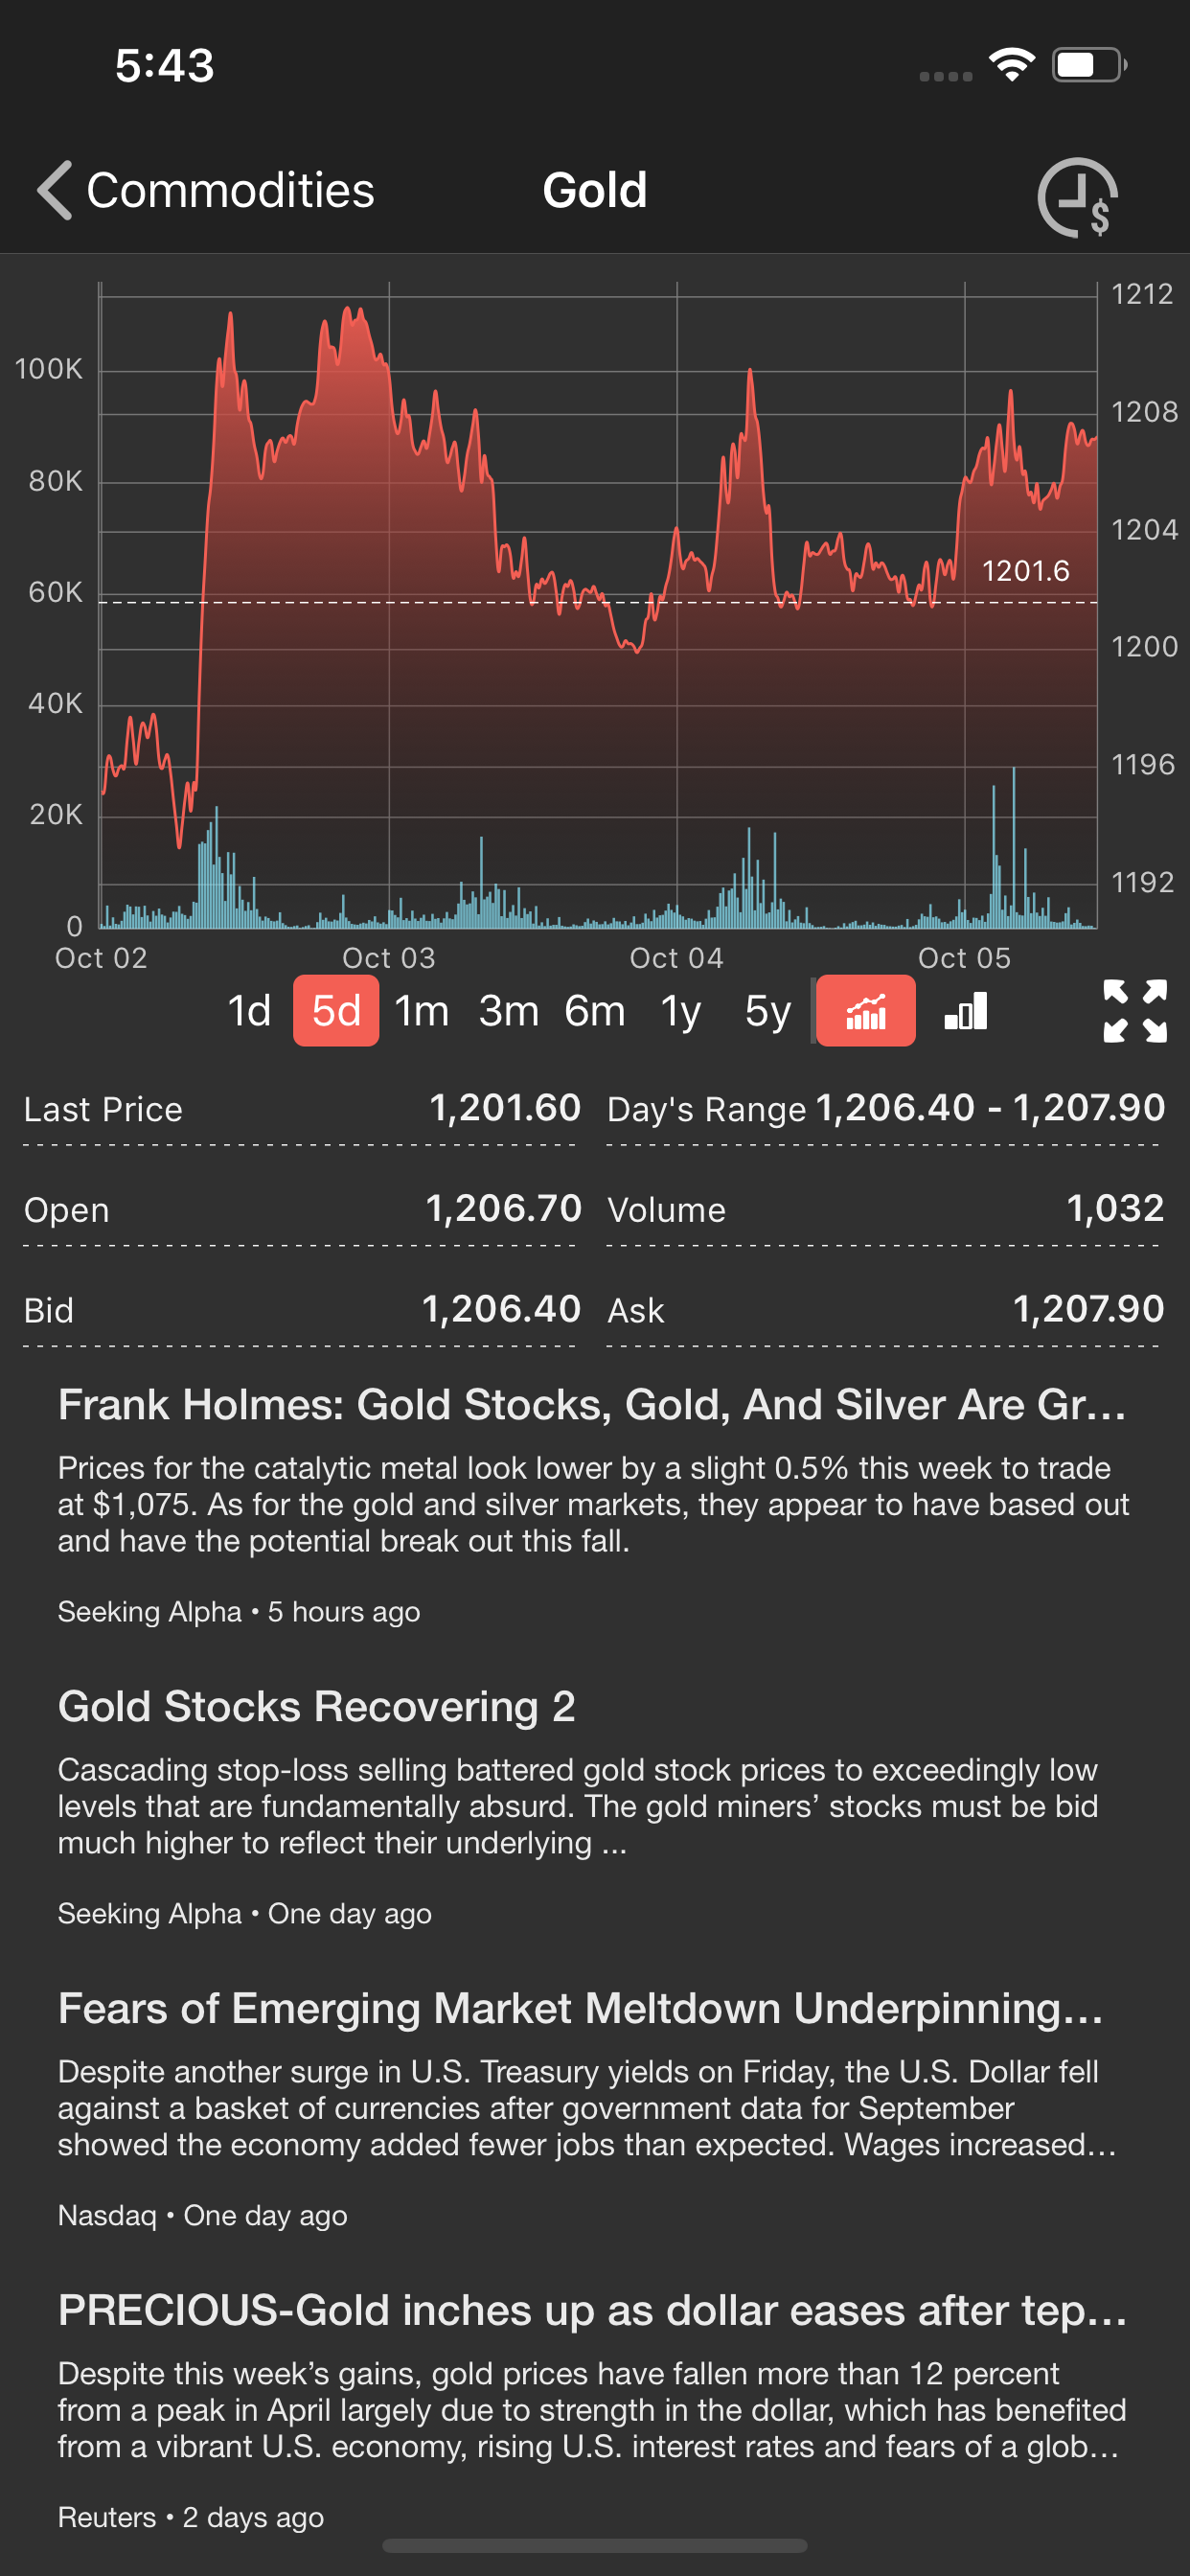Open Fears of Emerging Market Meltdown story

[x=580, y=2008]
